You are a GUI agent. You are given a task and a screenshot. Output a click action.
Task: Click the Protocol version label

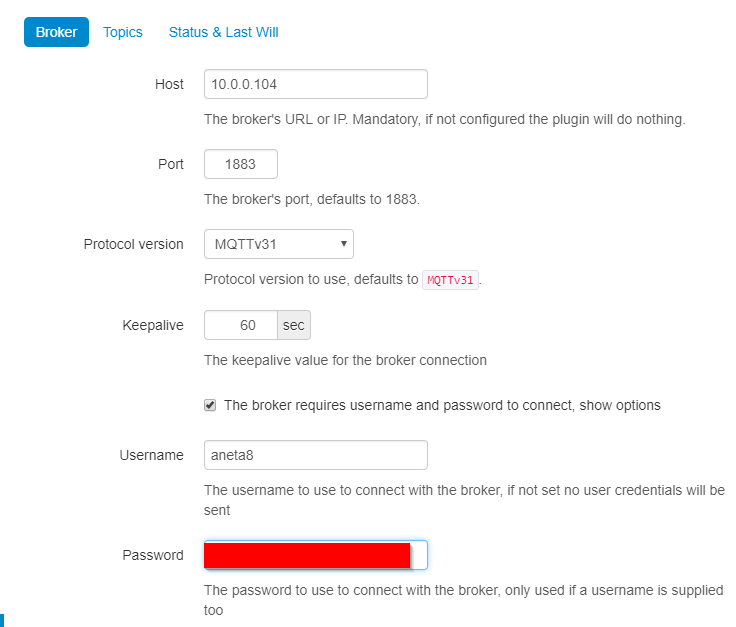click(133, 244)
